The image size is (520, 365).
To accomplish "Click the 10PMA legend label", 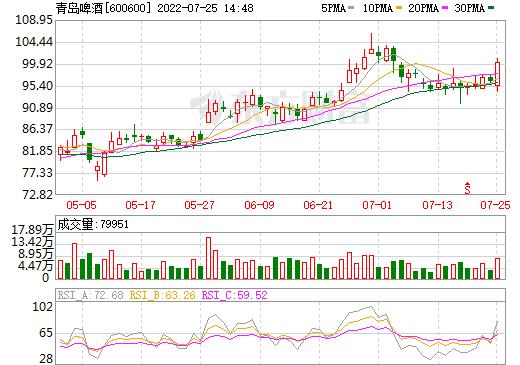I will 378,8.
